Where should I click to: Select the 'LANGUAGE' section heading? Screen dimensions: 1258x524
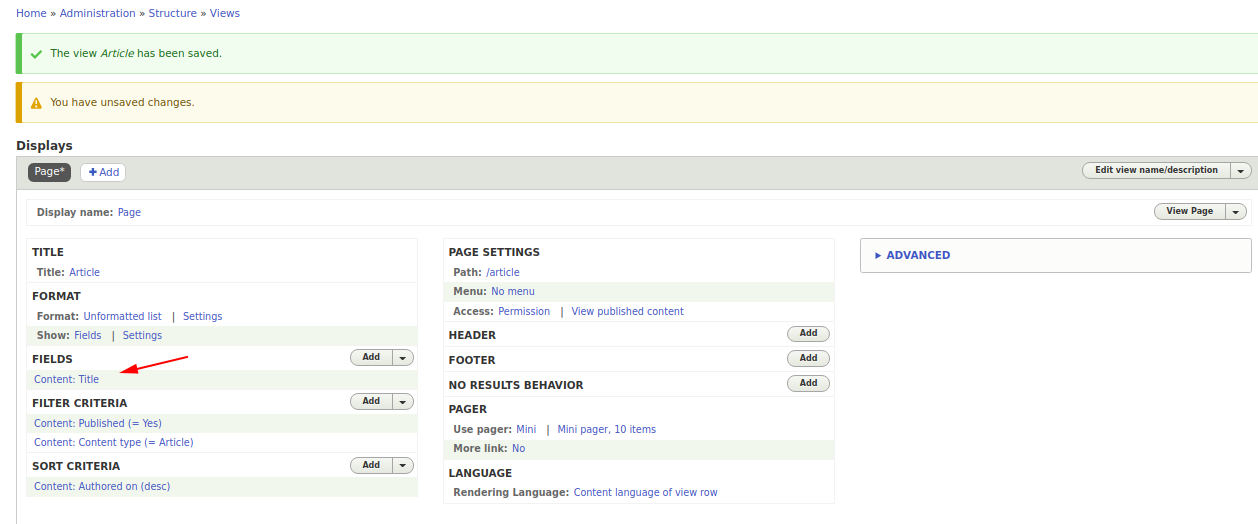coord(480,474)
